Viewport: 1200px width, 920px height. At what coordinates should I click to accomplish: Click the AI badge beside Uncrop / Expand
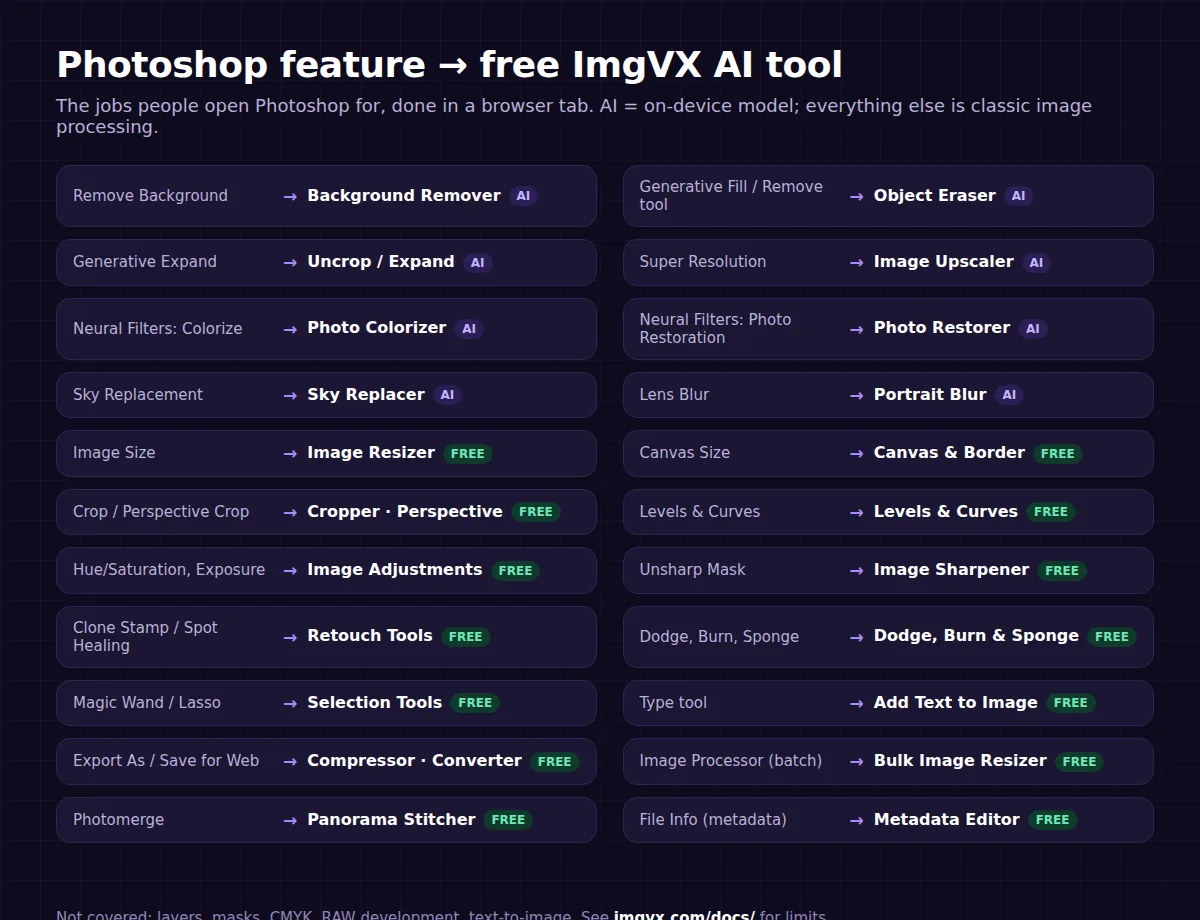pyautogui.click(x=477, y=263)
